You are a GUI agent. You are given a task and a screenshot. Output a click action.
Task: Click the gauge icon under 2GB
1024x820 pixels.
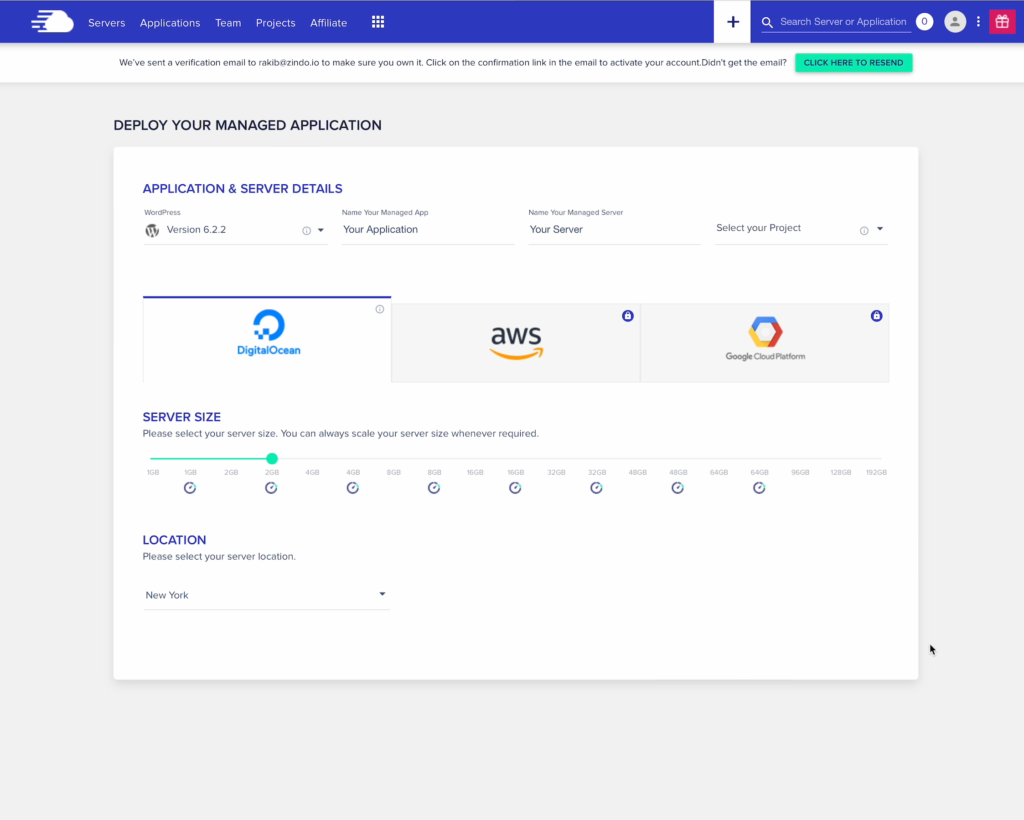271,488
